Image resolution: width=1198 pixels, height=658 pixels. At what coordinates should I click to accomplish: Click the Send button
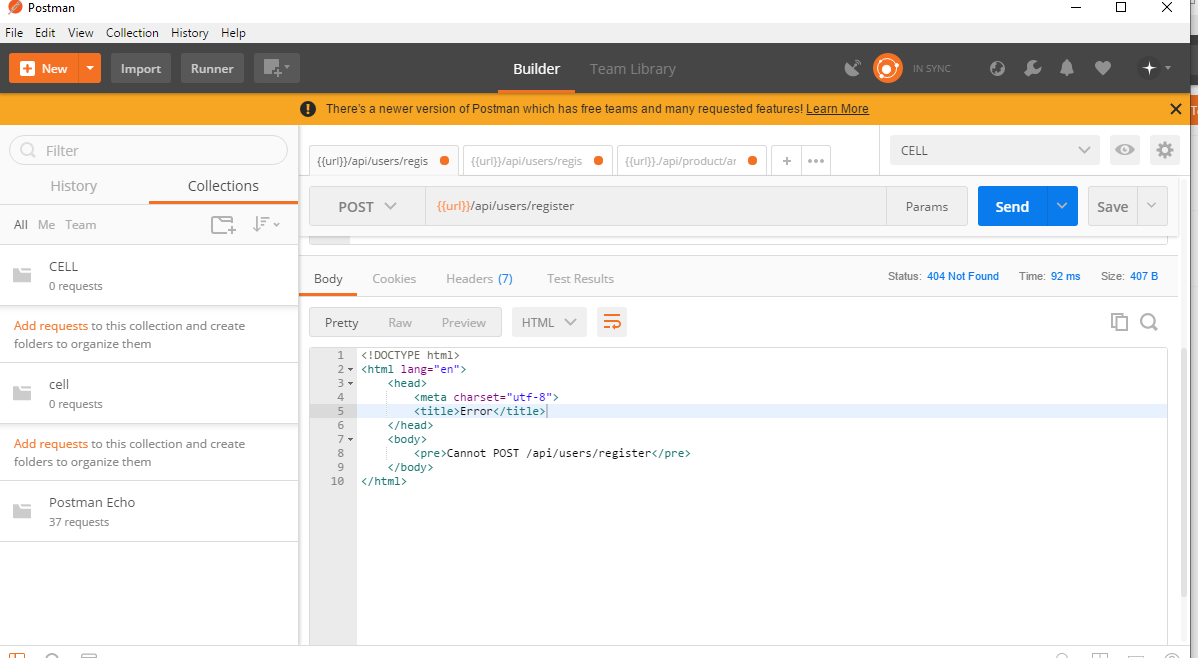pyautogui.click(x=1011, y=206)
